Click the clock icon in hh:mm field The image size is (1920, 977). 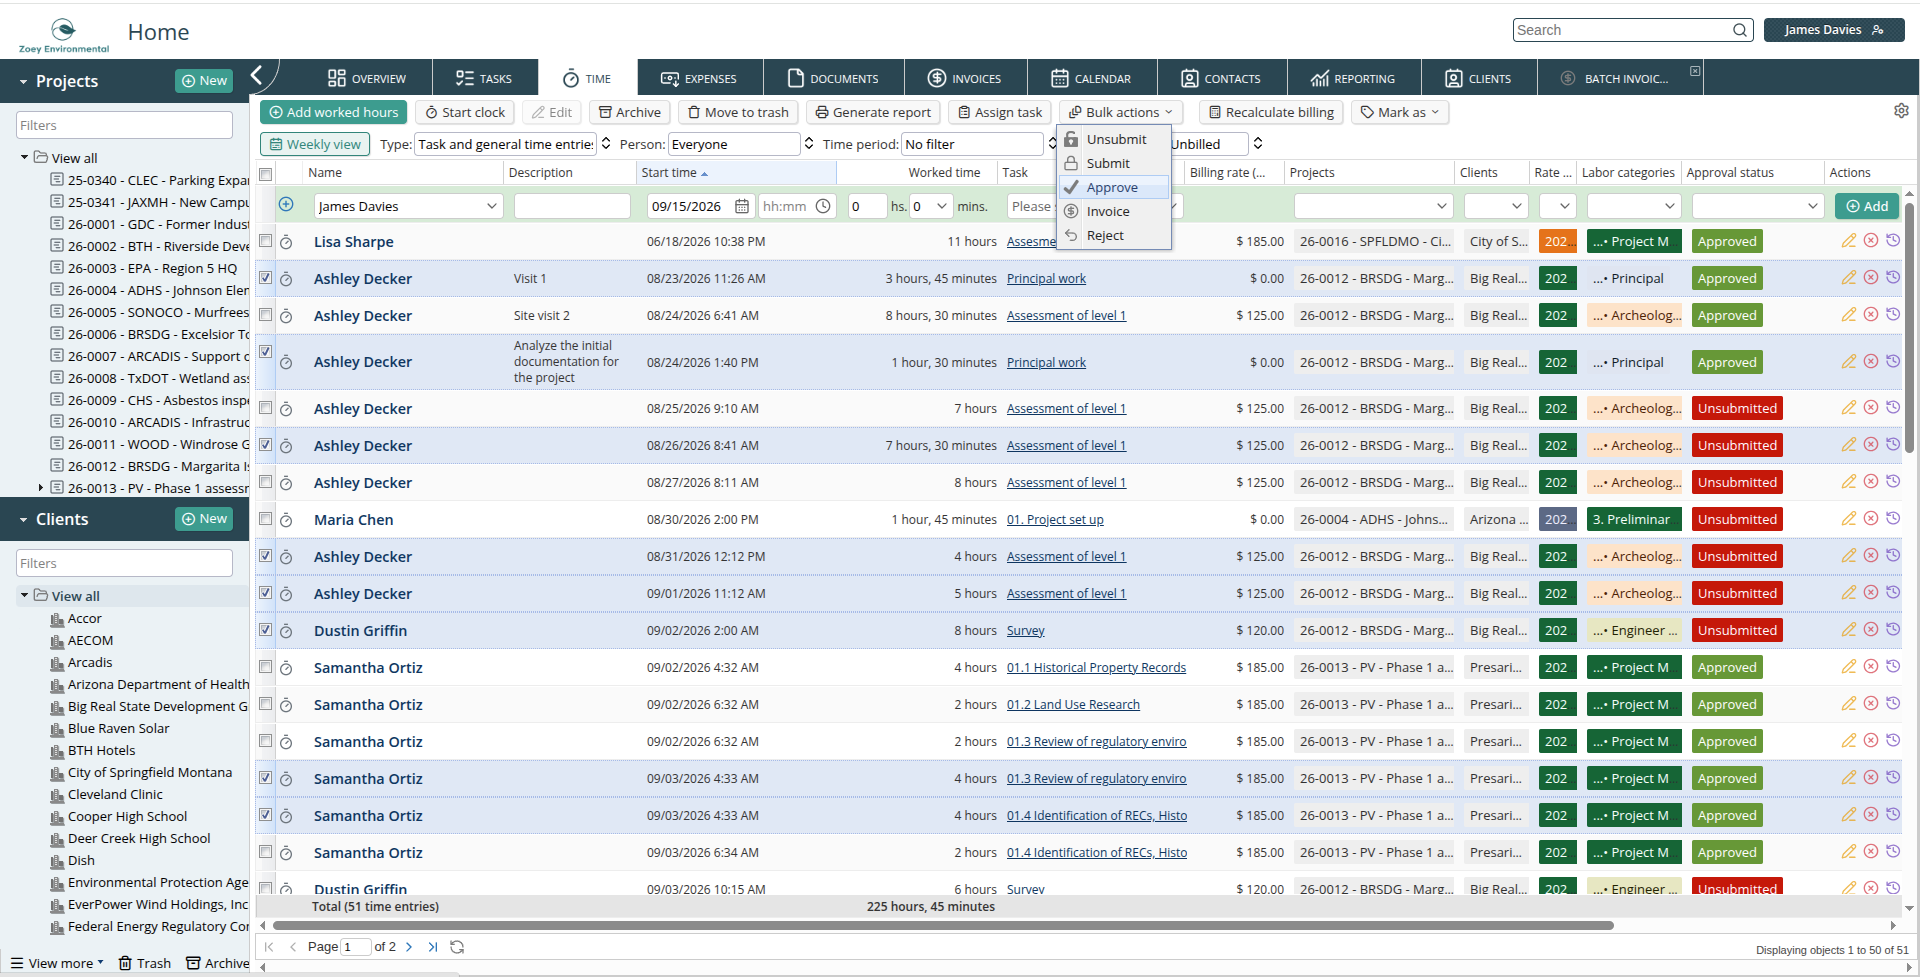(823, 206)
